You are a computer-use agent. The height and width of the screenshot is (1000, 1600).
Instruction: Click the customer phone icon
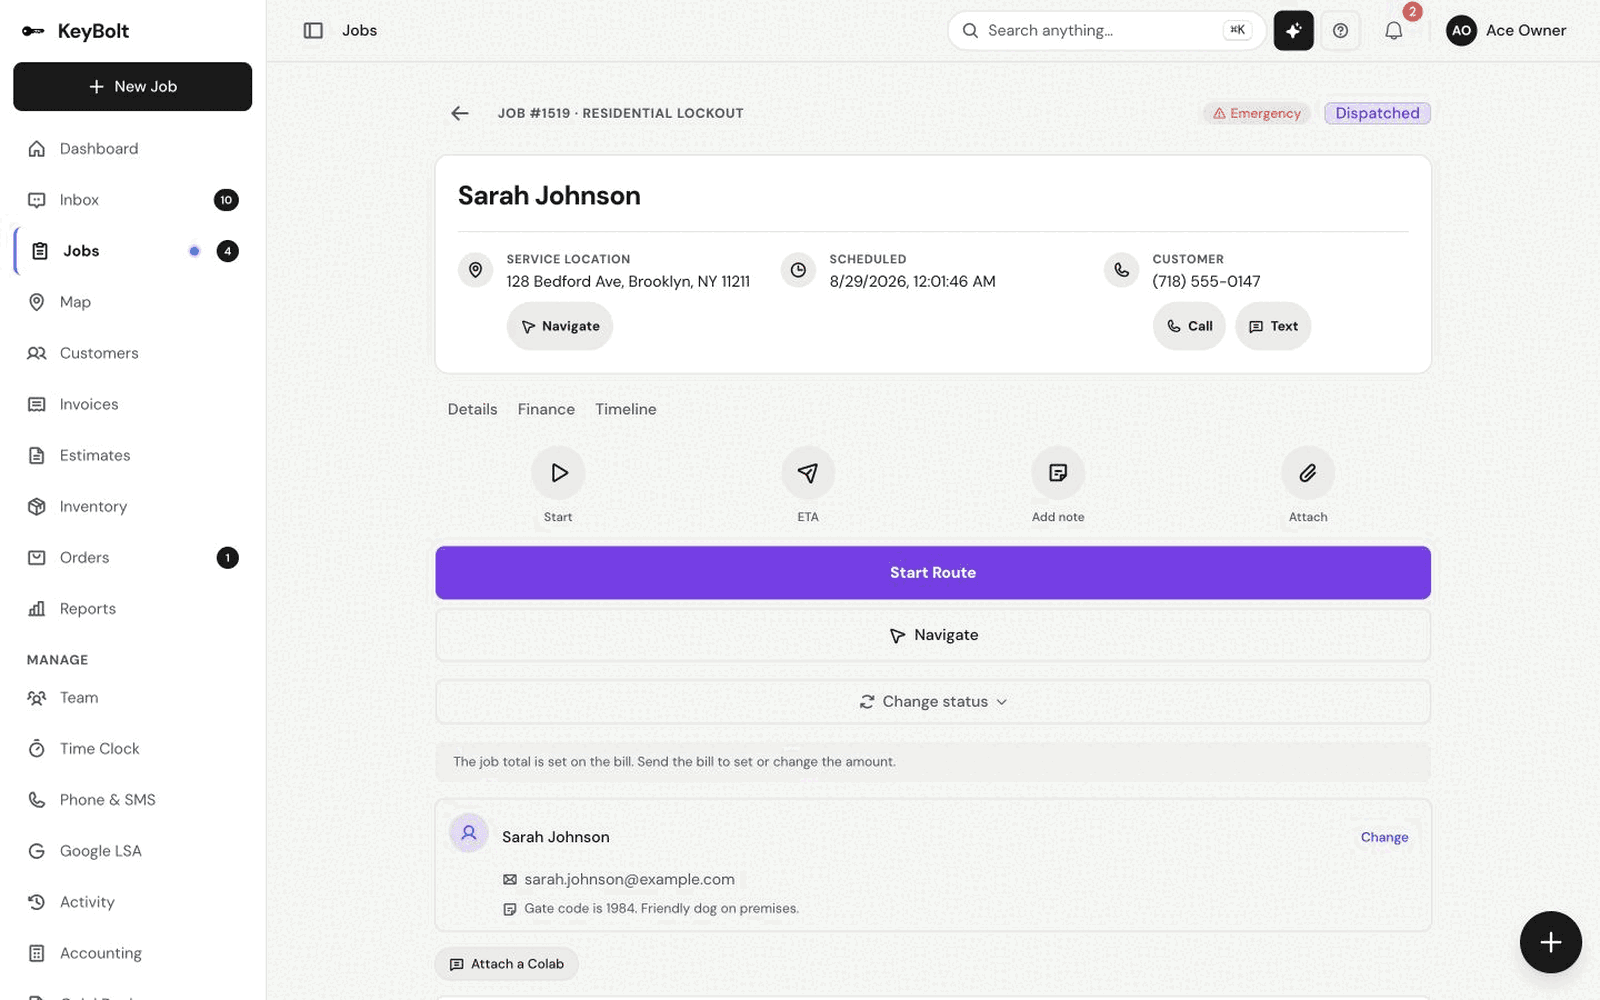tap(1121, 270)
